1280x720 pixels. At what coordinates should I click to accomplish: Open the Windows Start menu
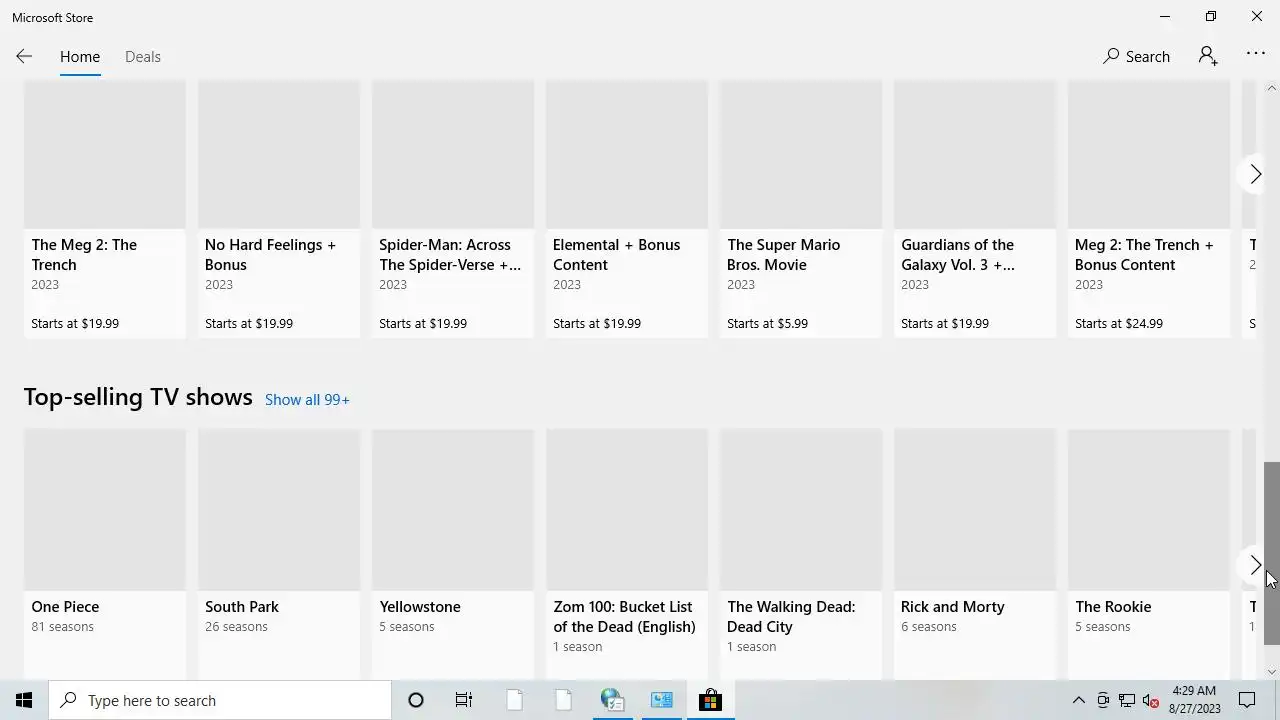(x=24, y=700)
